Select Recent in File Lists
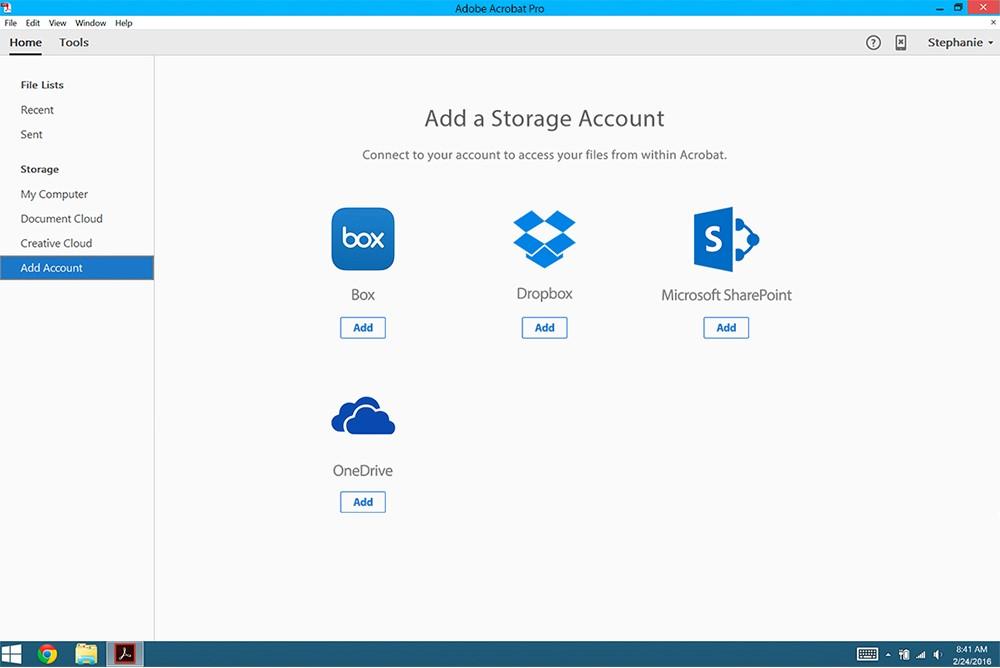The width and height of the screenshot is (1000, 668). coord(38,110)
